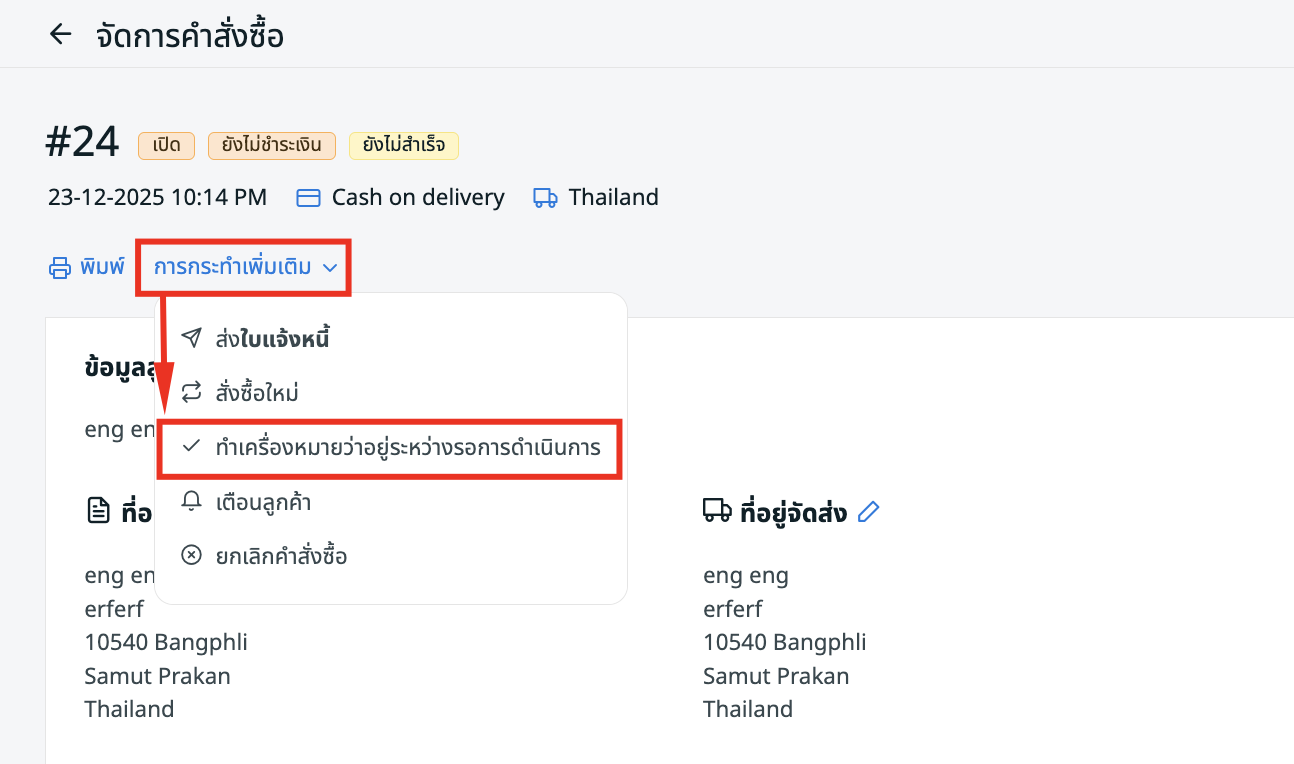Click the reorder arrows icon
This screenshot has height=764, width=1294.
click(191, 393)
